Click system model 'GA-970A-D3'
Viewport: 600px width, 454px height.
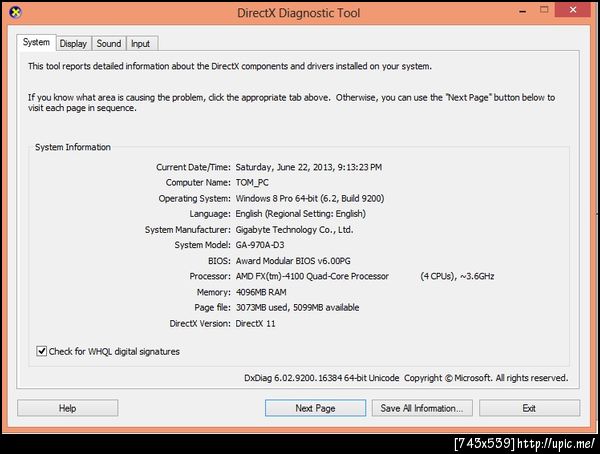(x=260, y=245)
